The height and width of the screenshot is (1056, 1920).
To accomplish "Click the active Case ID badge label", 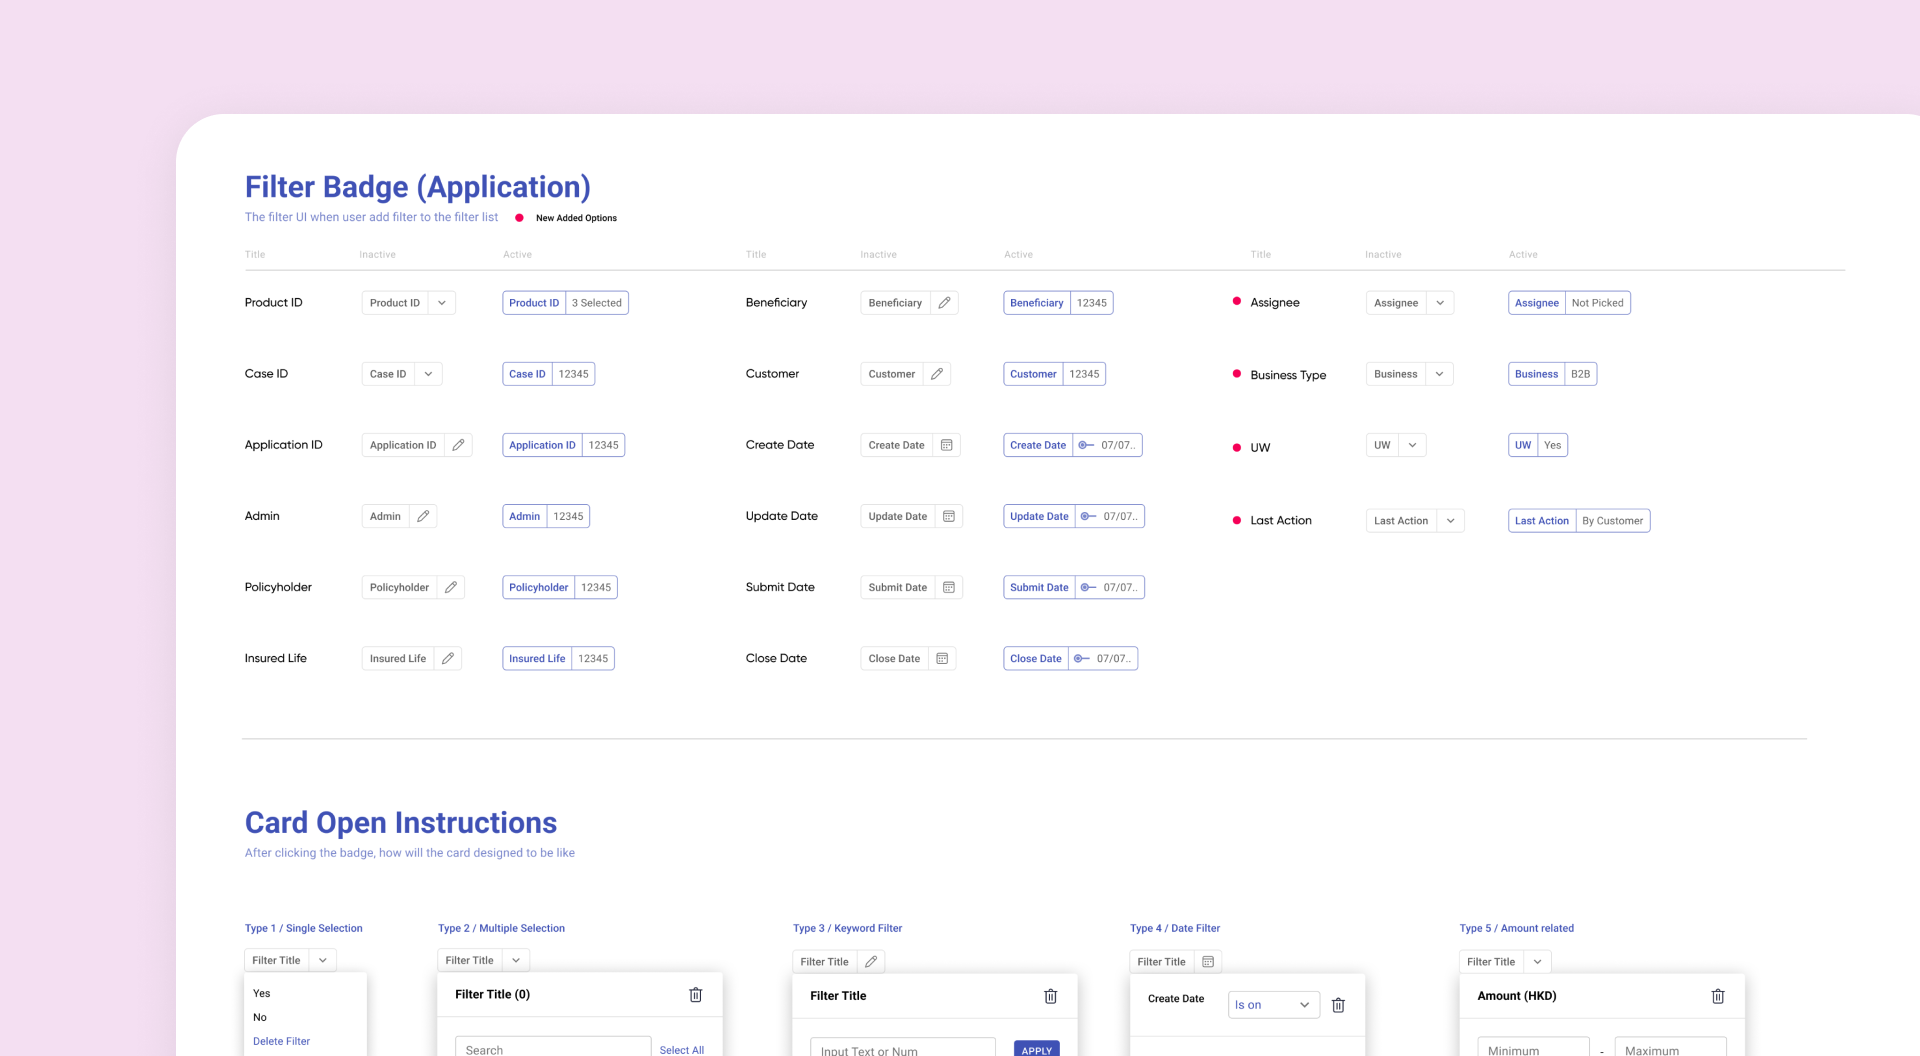I will click(x=527, y=373).
